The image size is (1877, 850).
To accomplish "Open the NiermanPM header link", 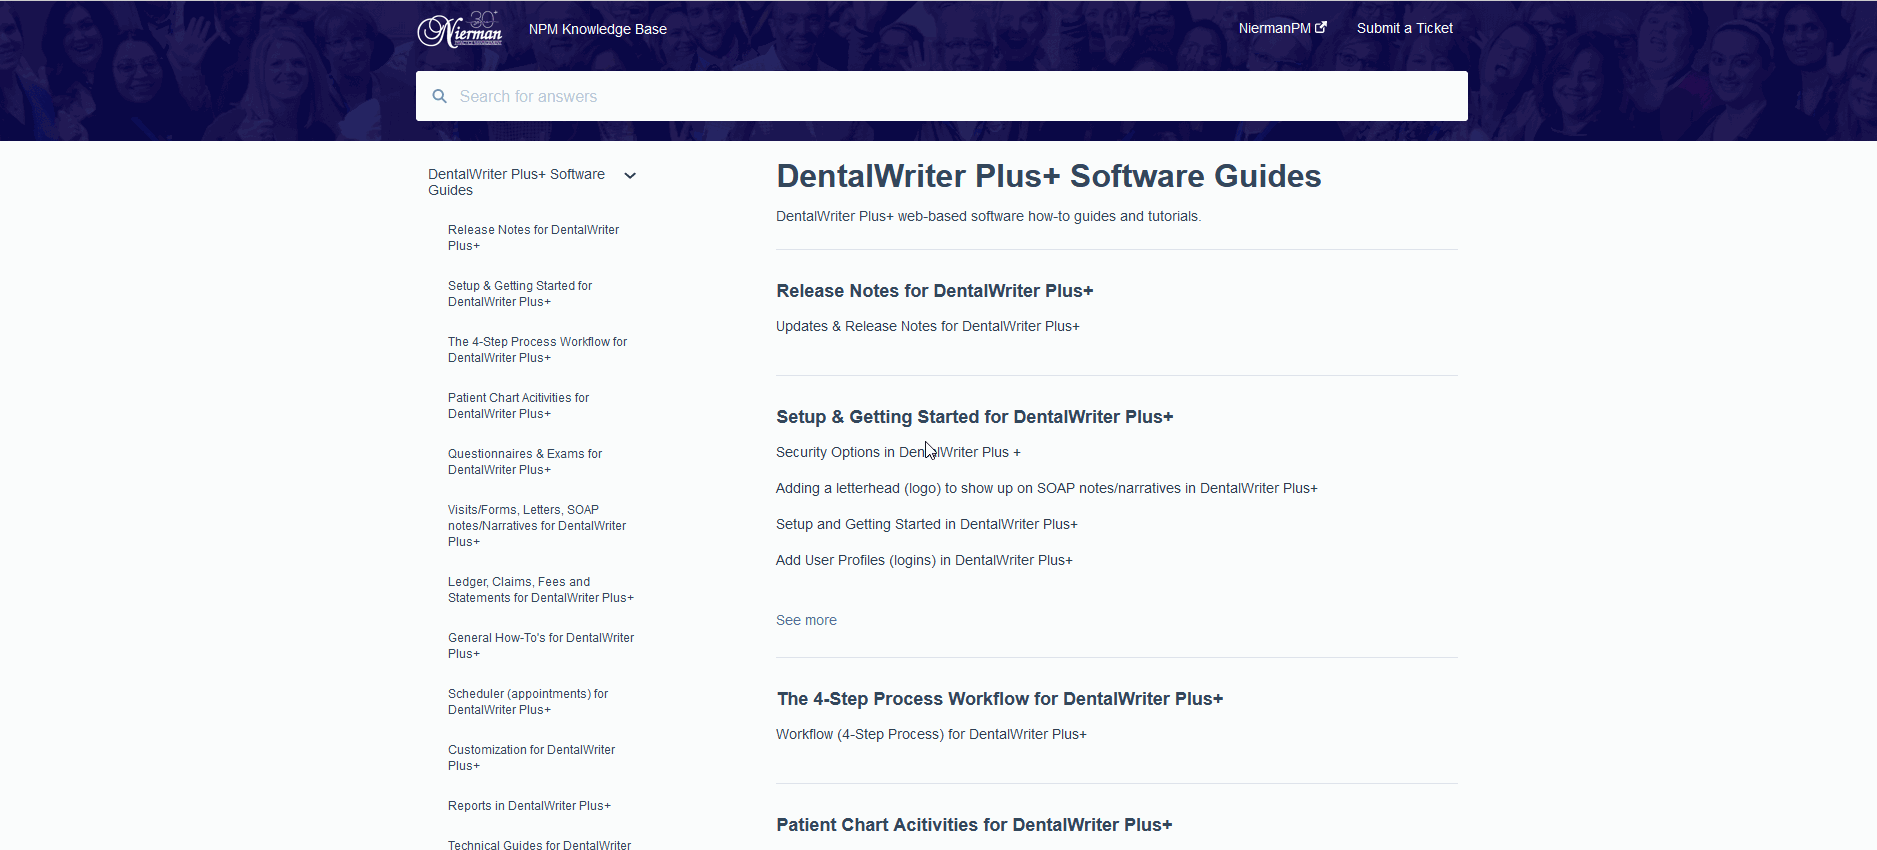I will point(1282,28).
